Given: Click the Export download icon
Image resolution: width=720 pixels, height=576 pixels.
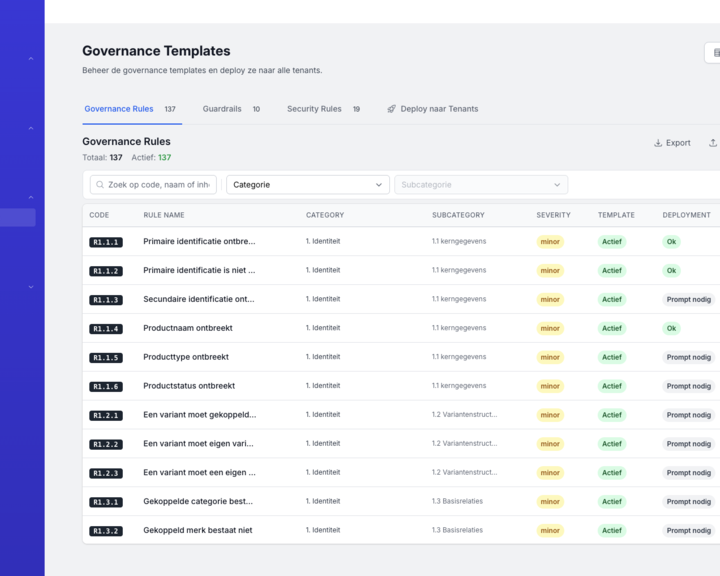Looking at the screenshot, I should [658, 143].
